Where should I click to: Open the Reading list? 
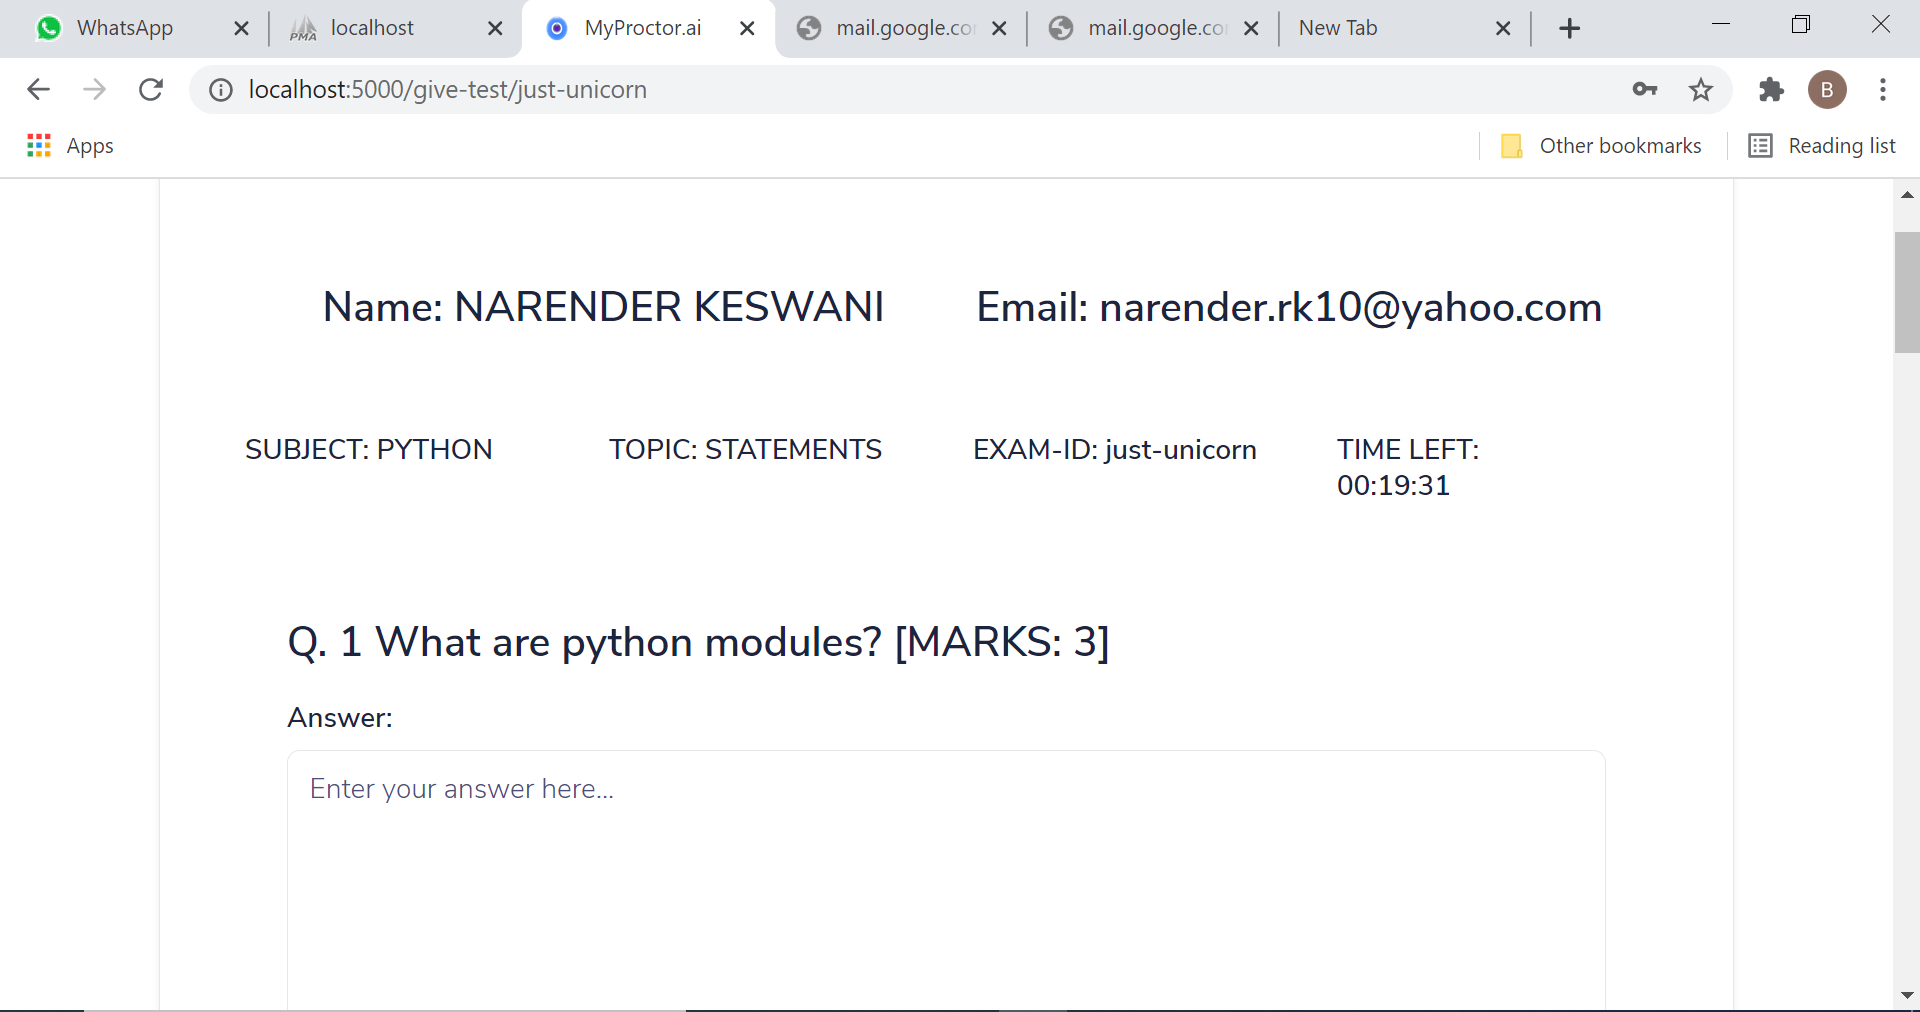pyautogui.click(x=1822, y=146)
